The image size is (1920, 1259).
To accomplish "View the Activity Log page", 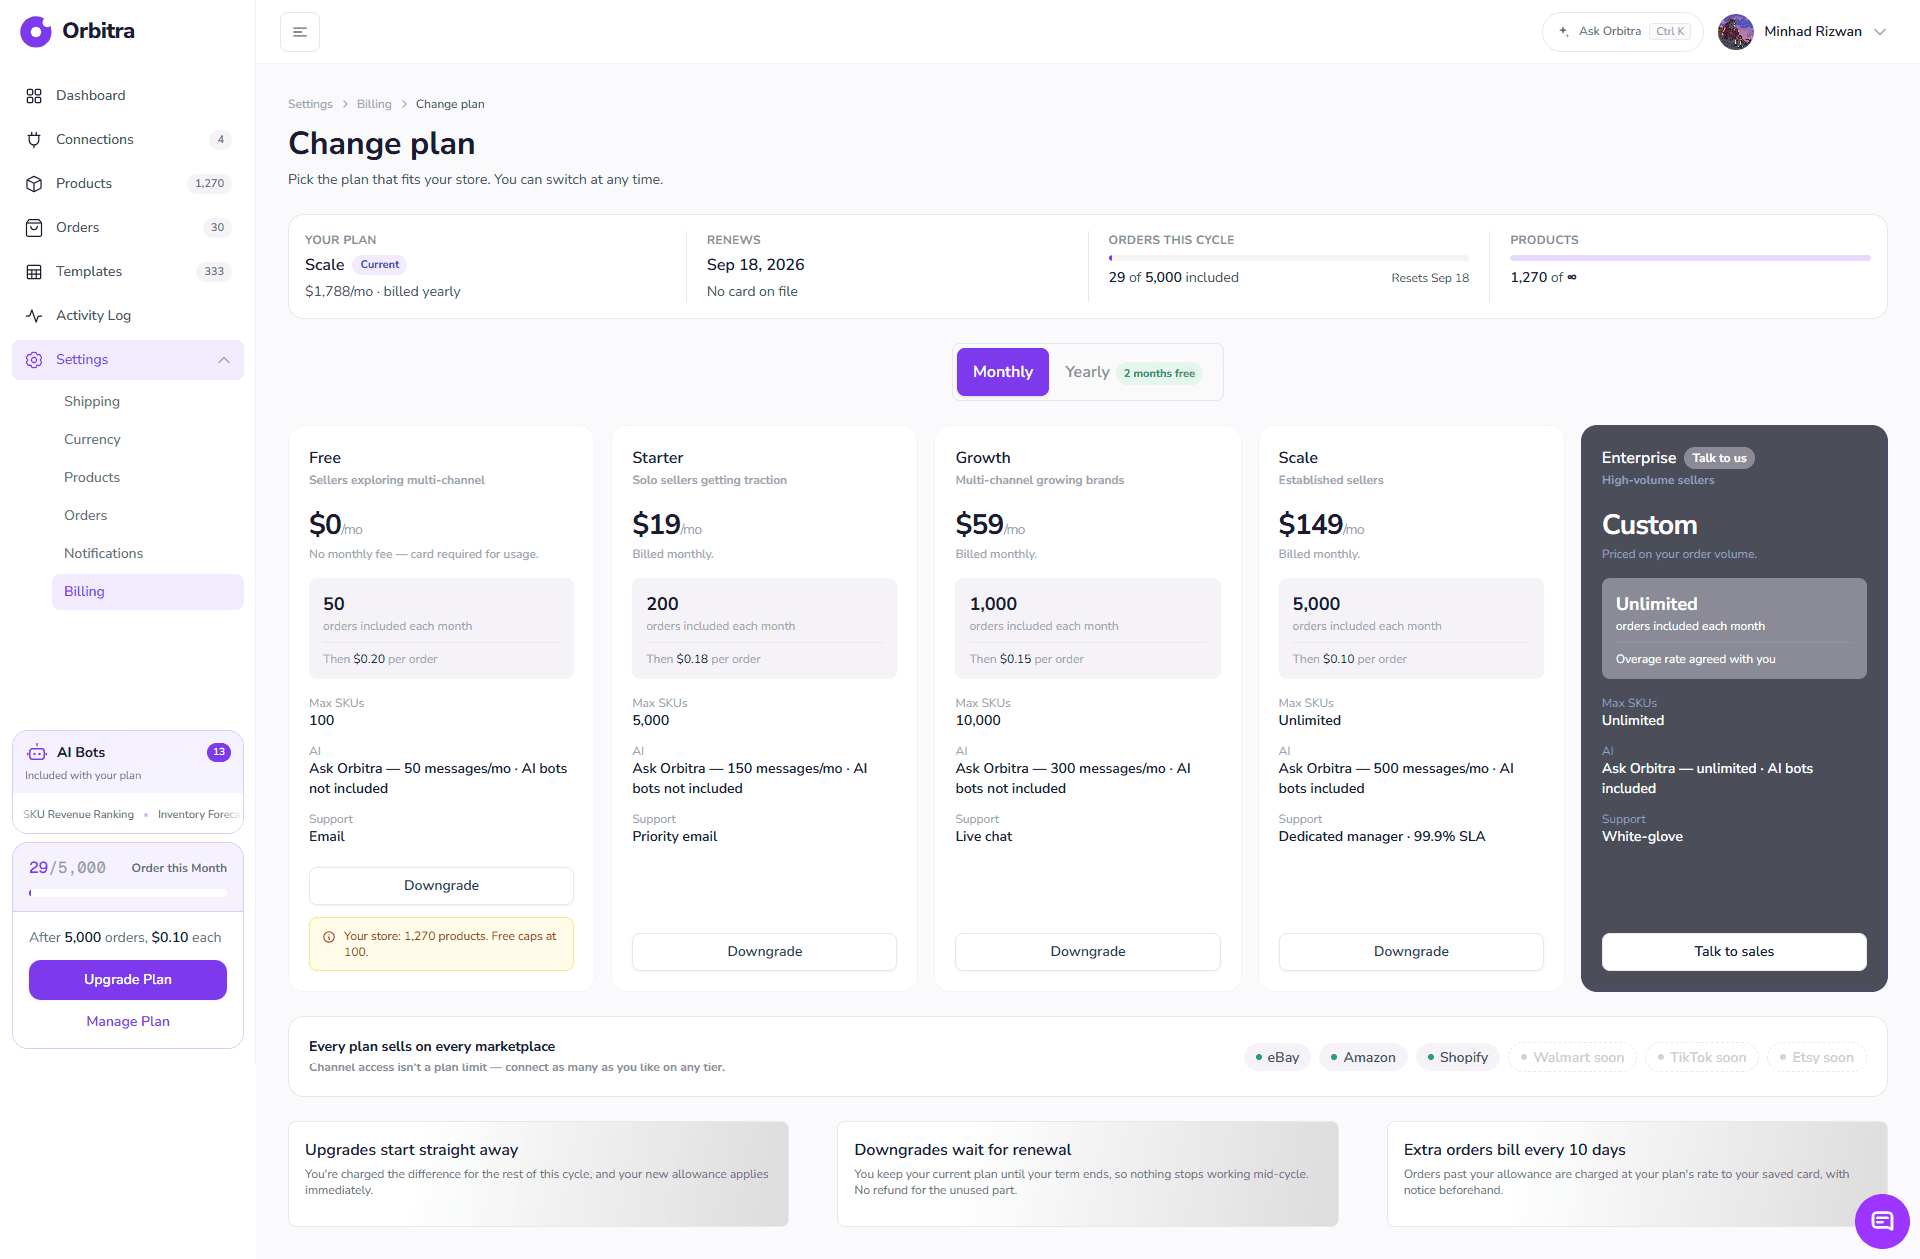I will click(128, 316).
